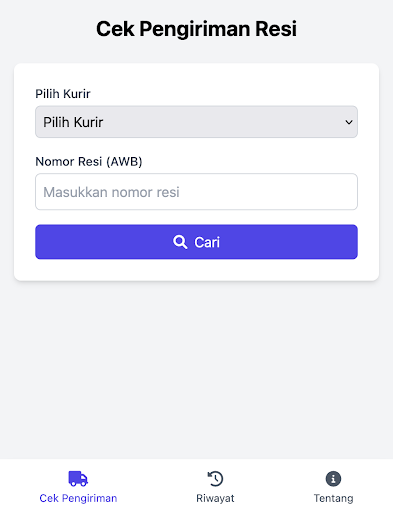Click the Cari search button
The width and height of the screenshot is (393, 512).
[196, 242]
